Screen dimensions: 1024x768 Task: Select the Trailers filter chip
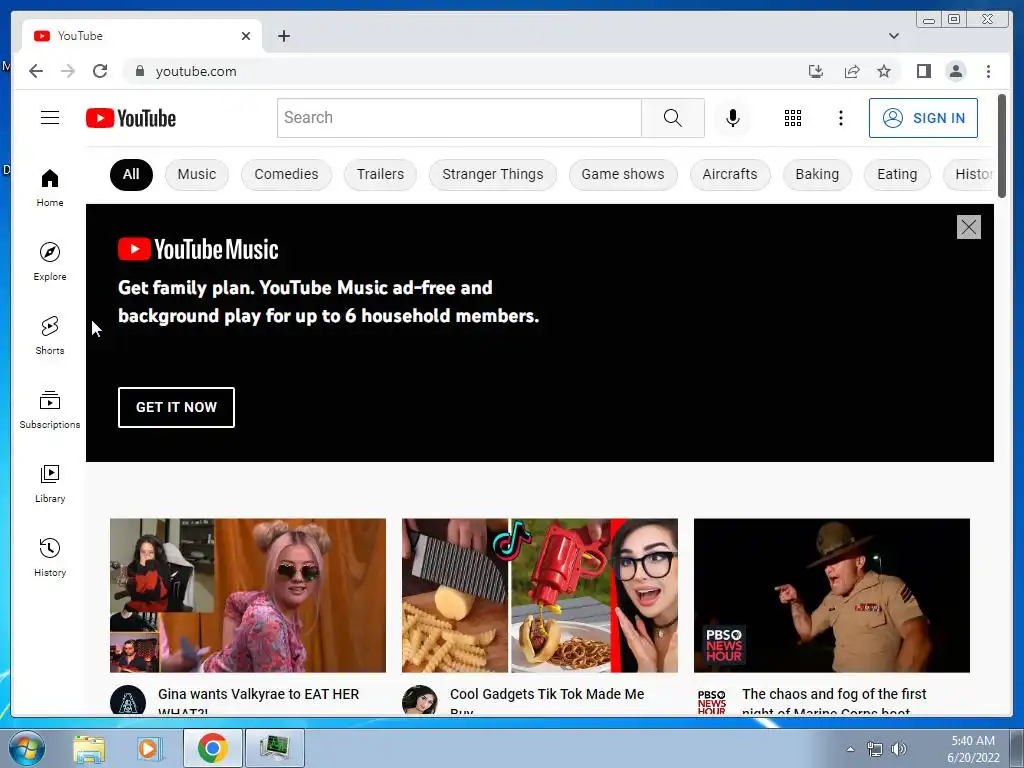tap(380, 174)
